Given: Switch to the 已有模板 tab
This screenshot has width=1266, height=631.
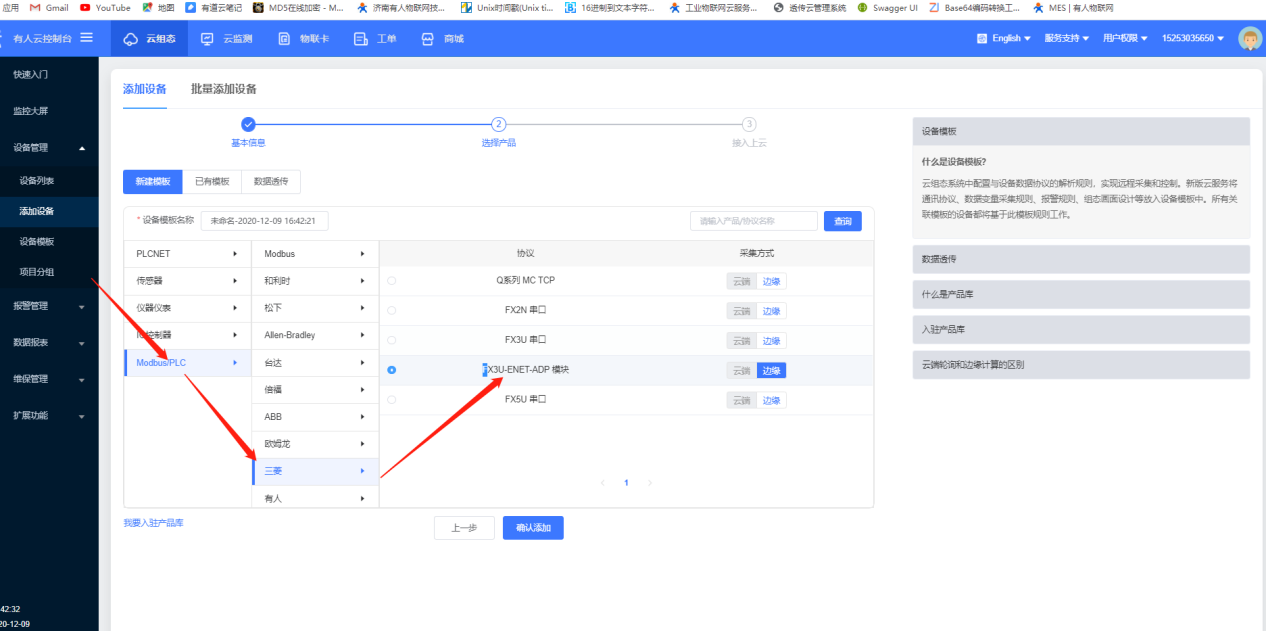Looking at the screenshot, I should pos(211,181).
